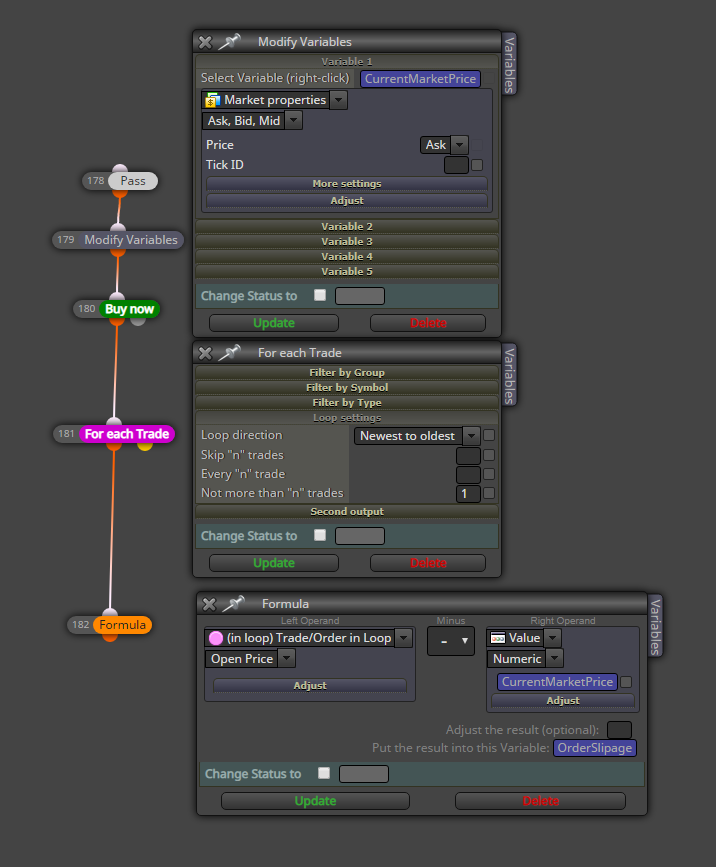Click the Adjust the result field
The height and width of the screenshot is (867, 716).
[619, 730]
